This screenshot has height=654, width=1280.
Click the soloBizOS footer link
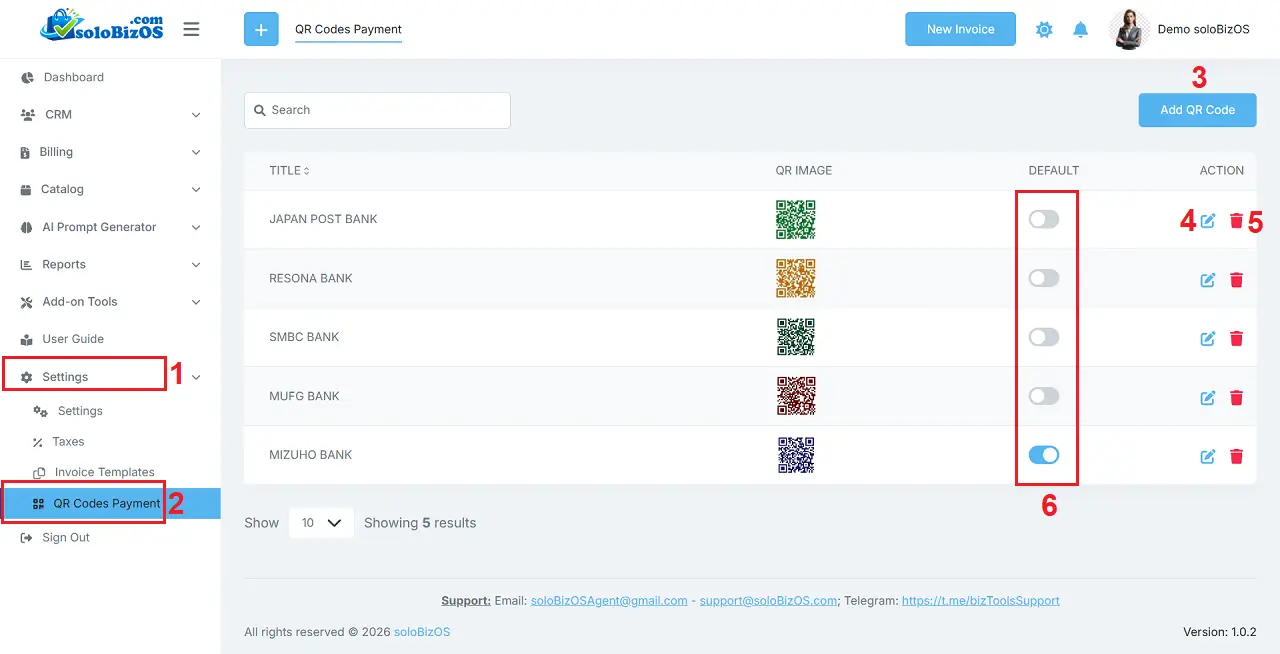point(422,632)
